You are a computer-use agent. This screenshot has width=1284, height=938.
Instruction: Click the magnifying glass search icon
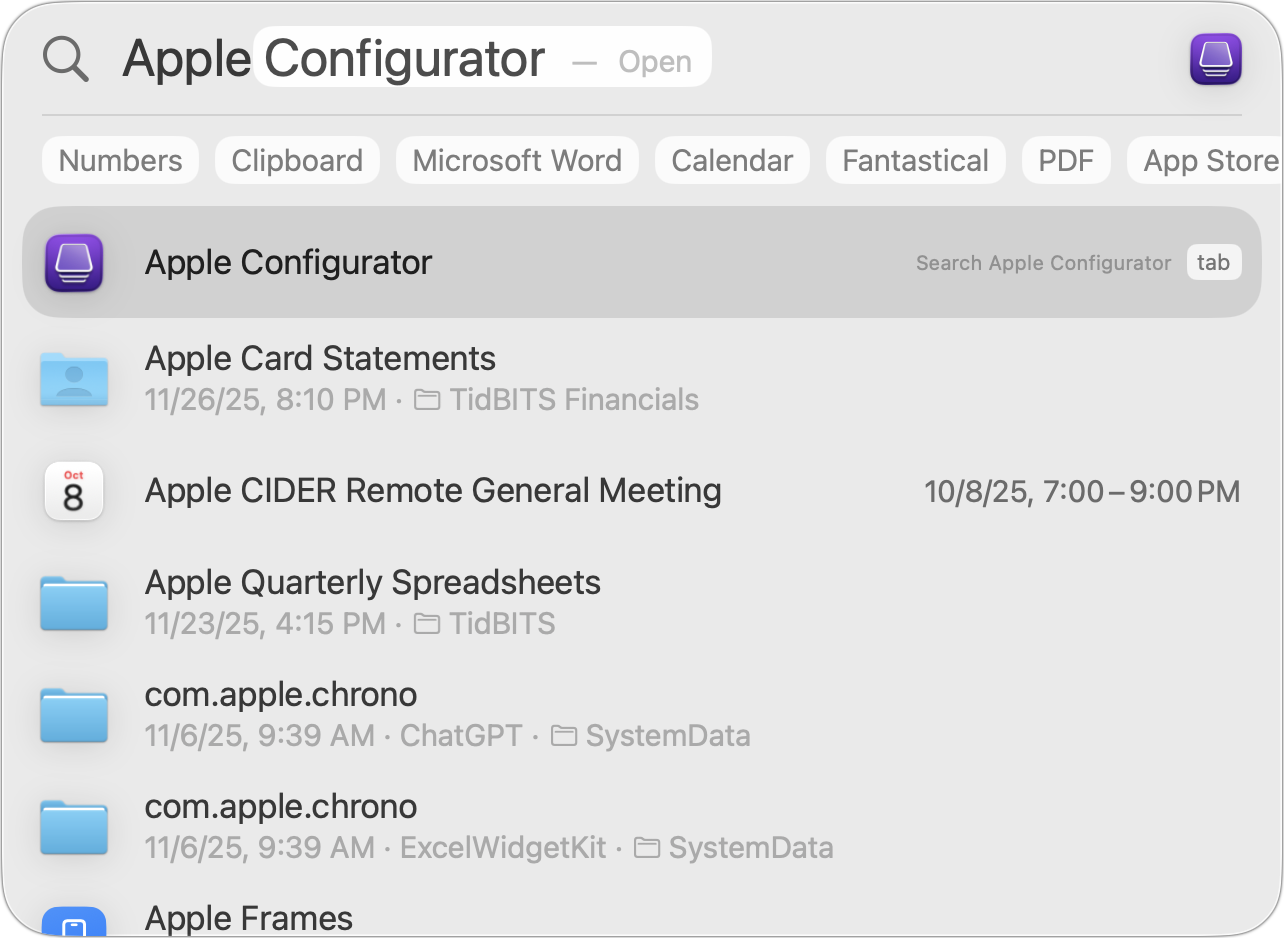pos(66,60)
